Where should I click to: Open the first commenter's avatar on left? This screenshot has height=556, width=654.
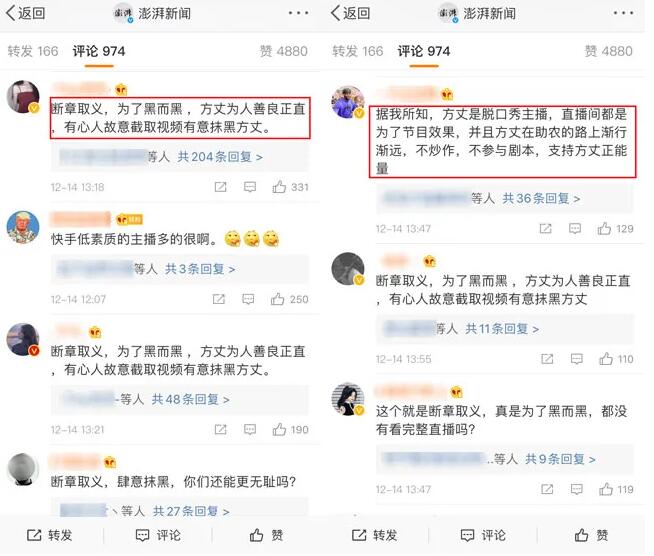(x=23, y=97)
